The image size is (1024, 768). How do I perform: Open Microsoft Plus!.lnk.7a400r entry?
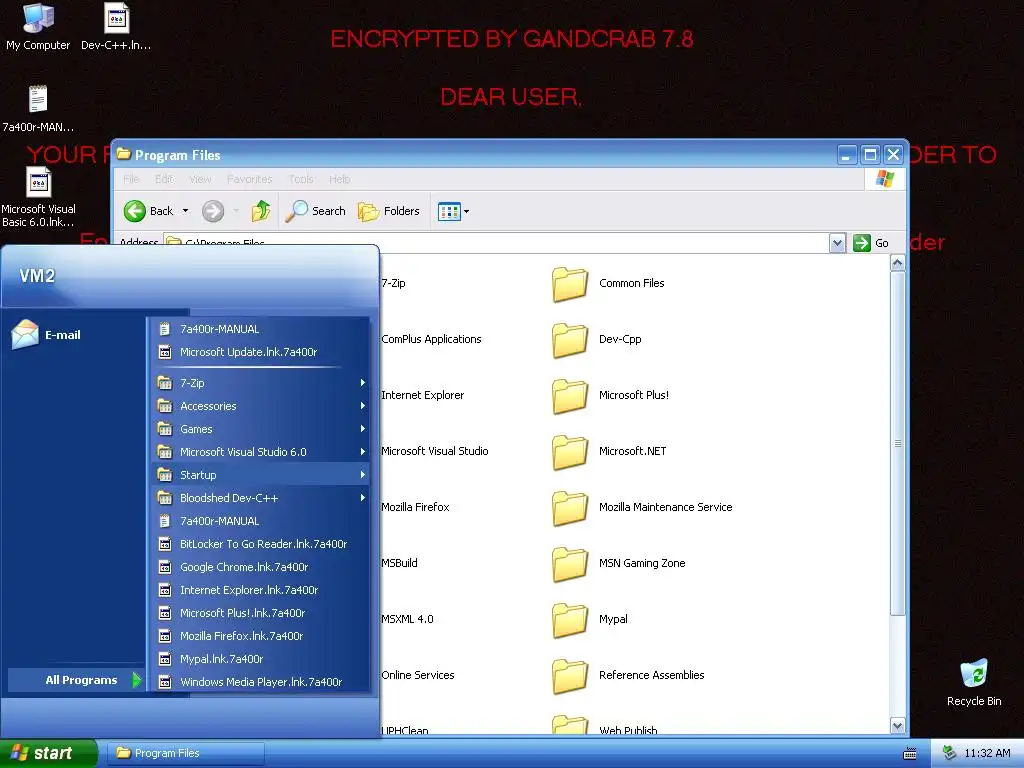coord(260,613)
